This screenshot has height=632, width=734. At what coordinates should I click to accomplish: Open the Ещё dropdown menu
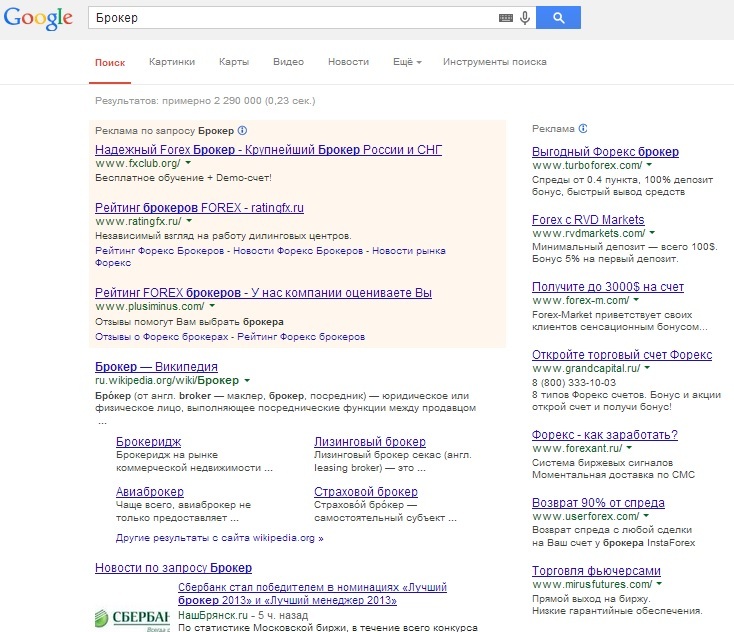(x=407, y=62)
